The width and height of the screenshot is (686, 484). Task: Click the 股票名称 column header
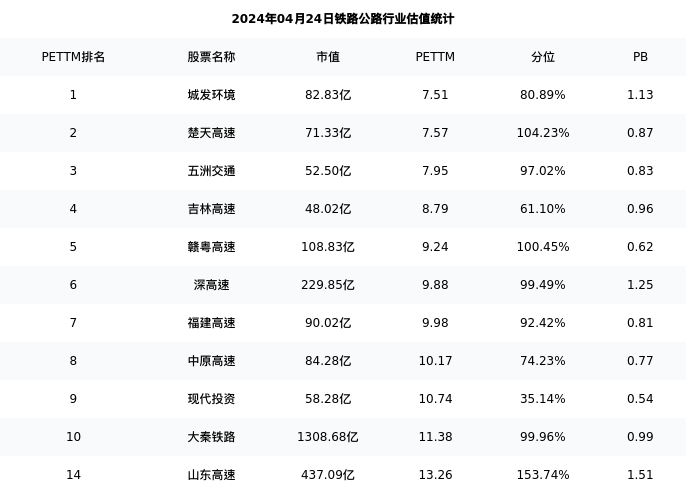click(x=211, y=57)
